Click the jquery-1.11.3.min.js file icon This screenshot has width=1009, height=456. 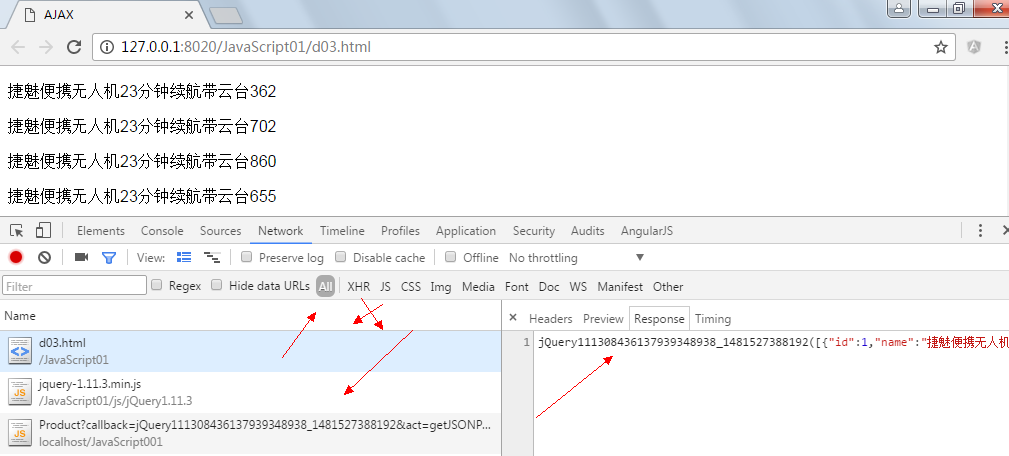coord(19,392)
